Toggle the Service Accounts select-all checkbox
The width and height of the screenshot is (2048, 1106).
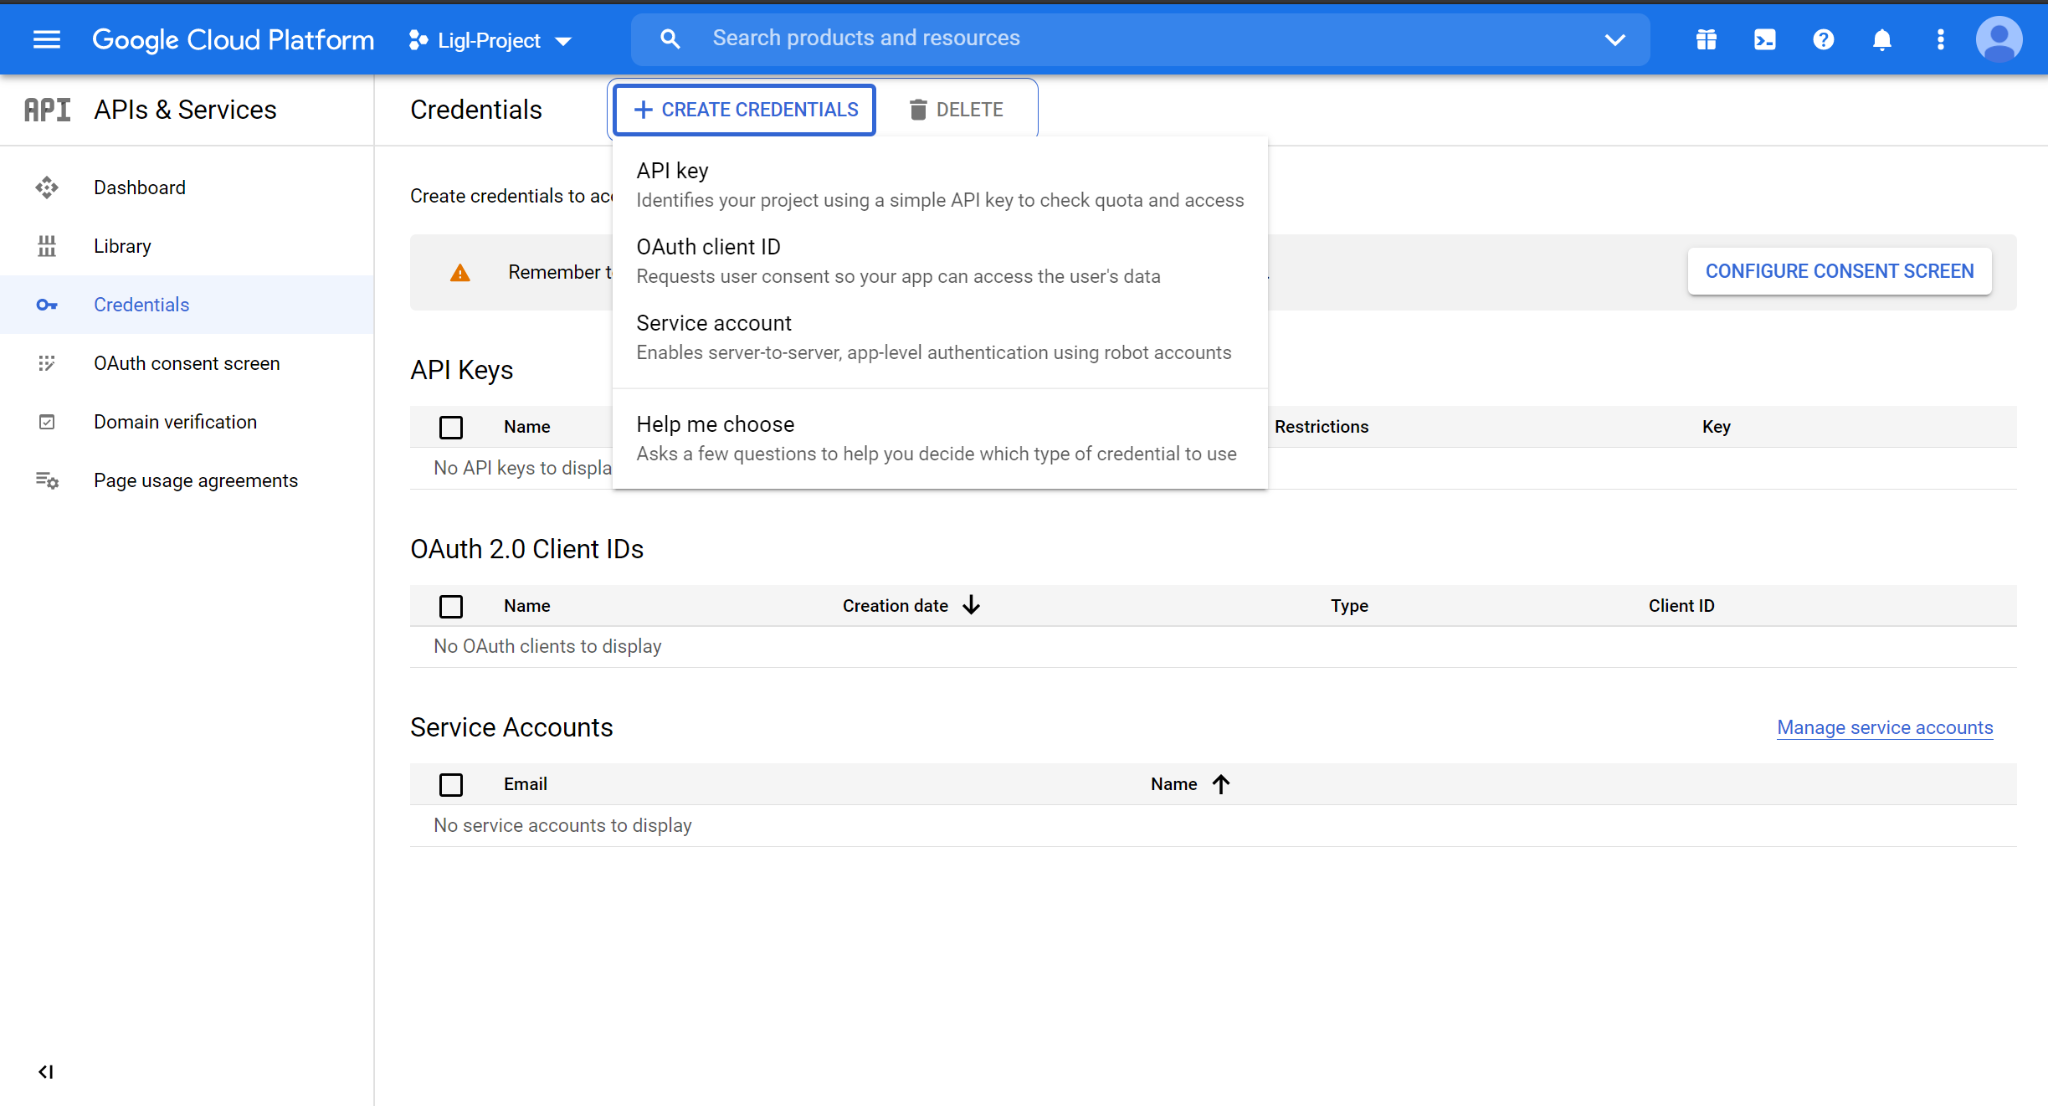pyautogui.click(x=451, y=785)
